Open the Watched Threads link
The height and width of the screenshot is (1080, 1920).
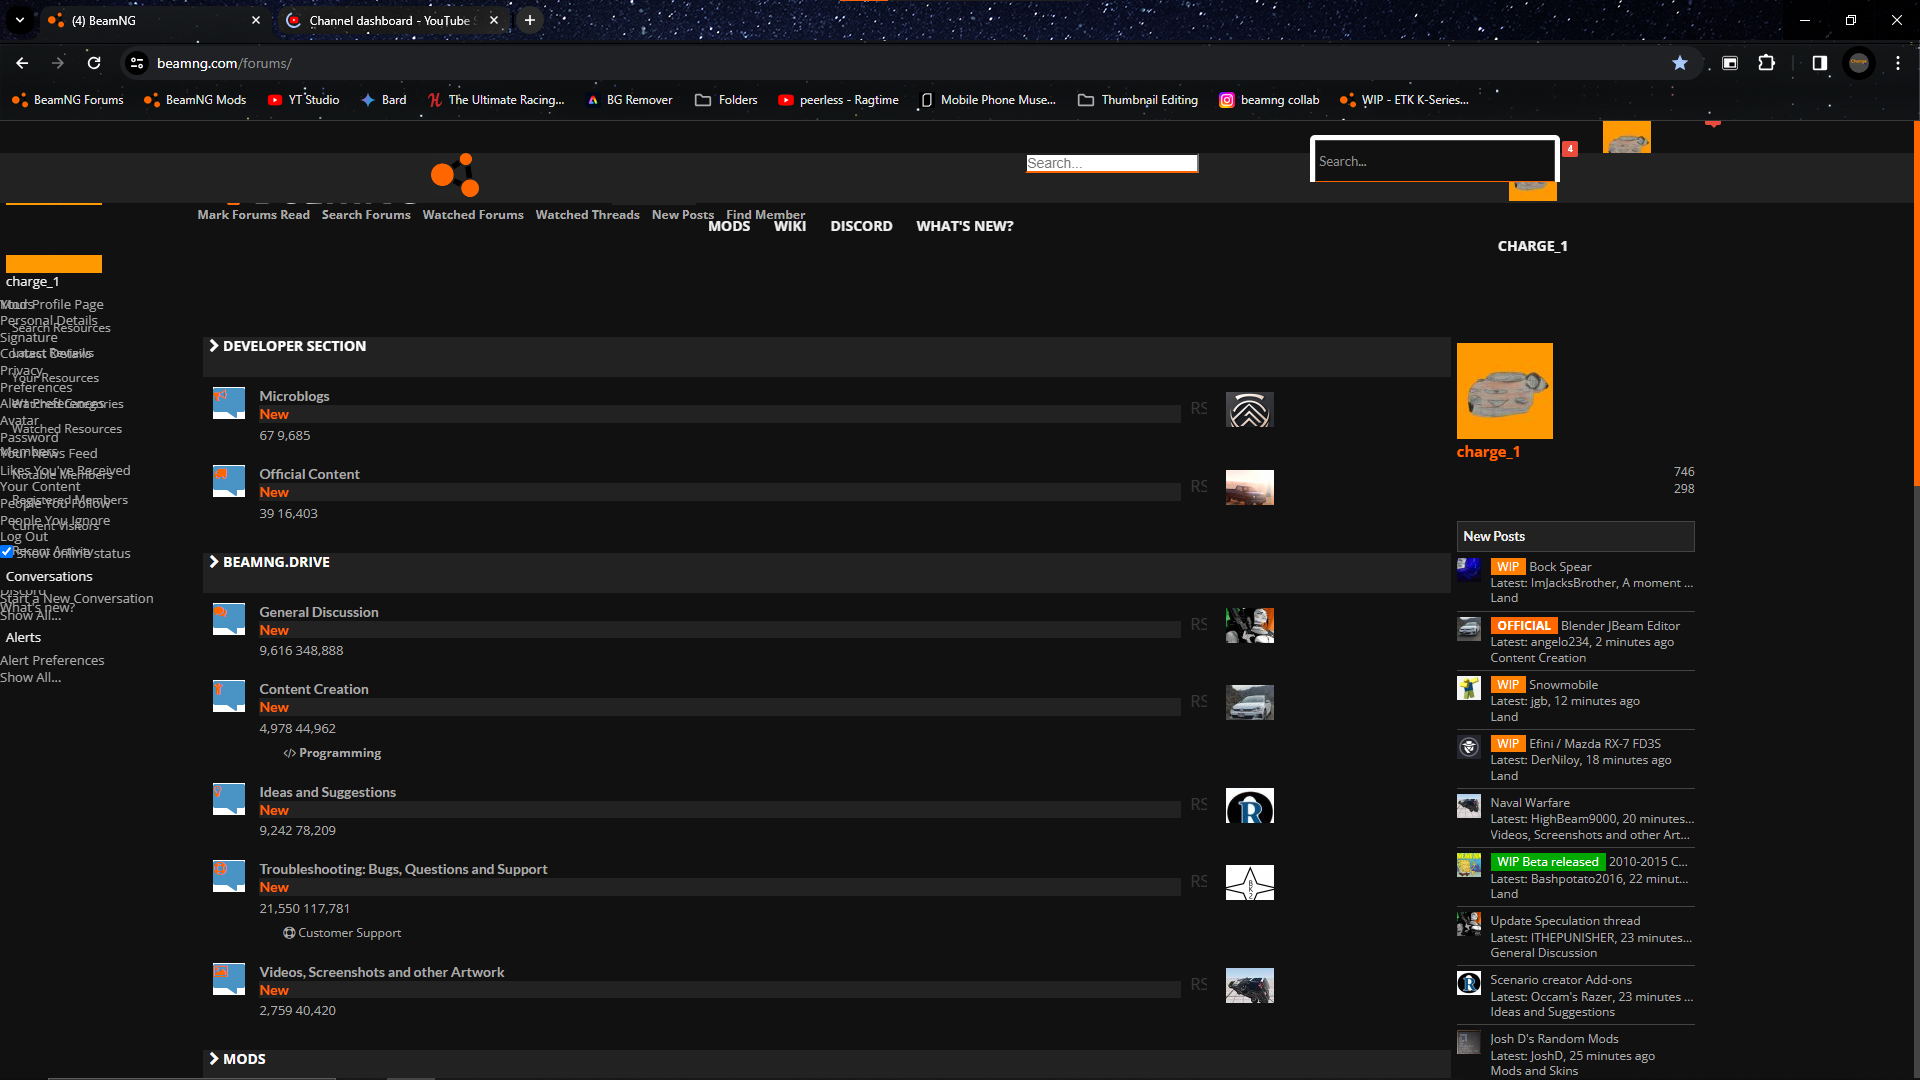click(587, 215)
